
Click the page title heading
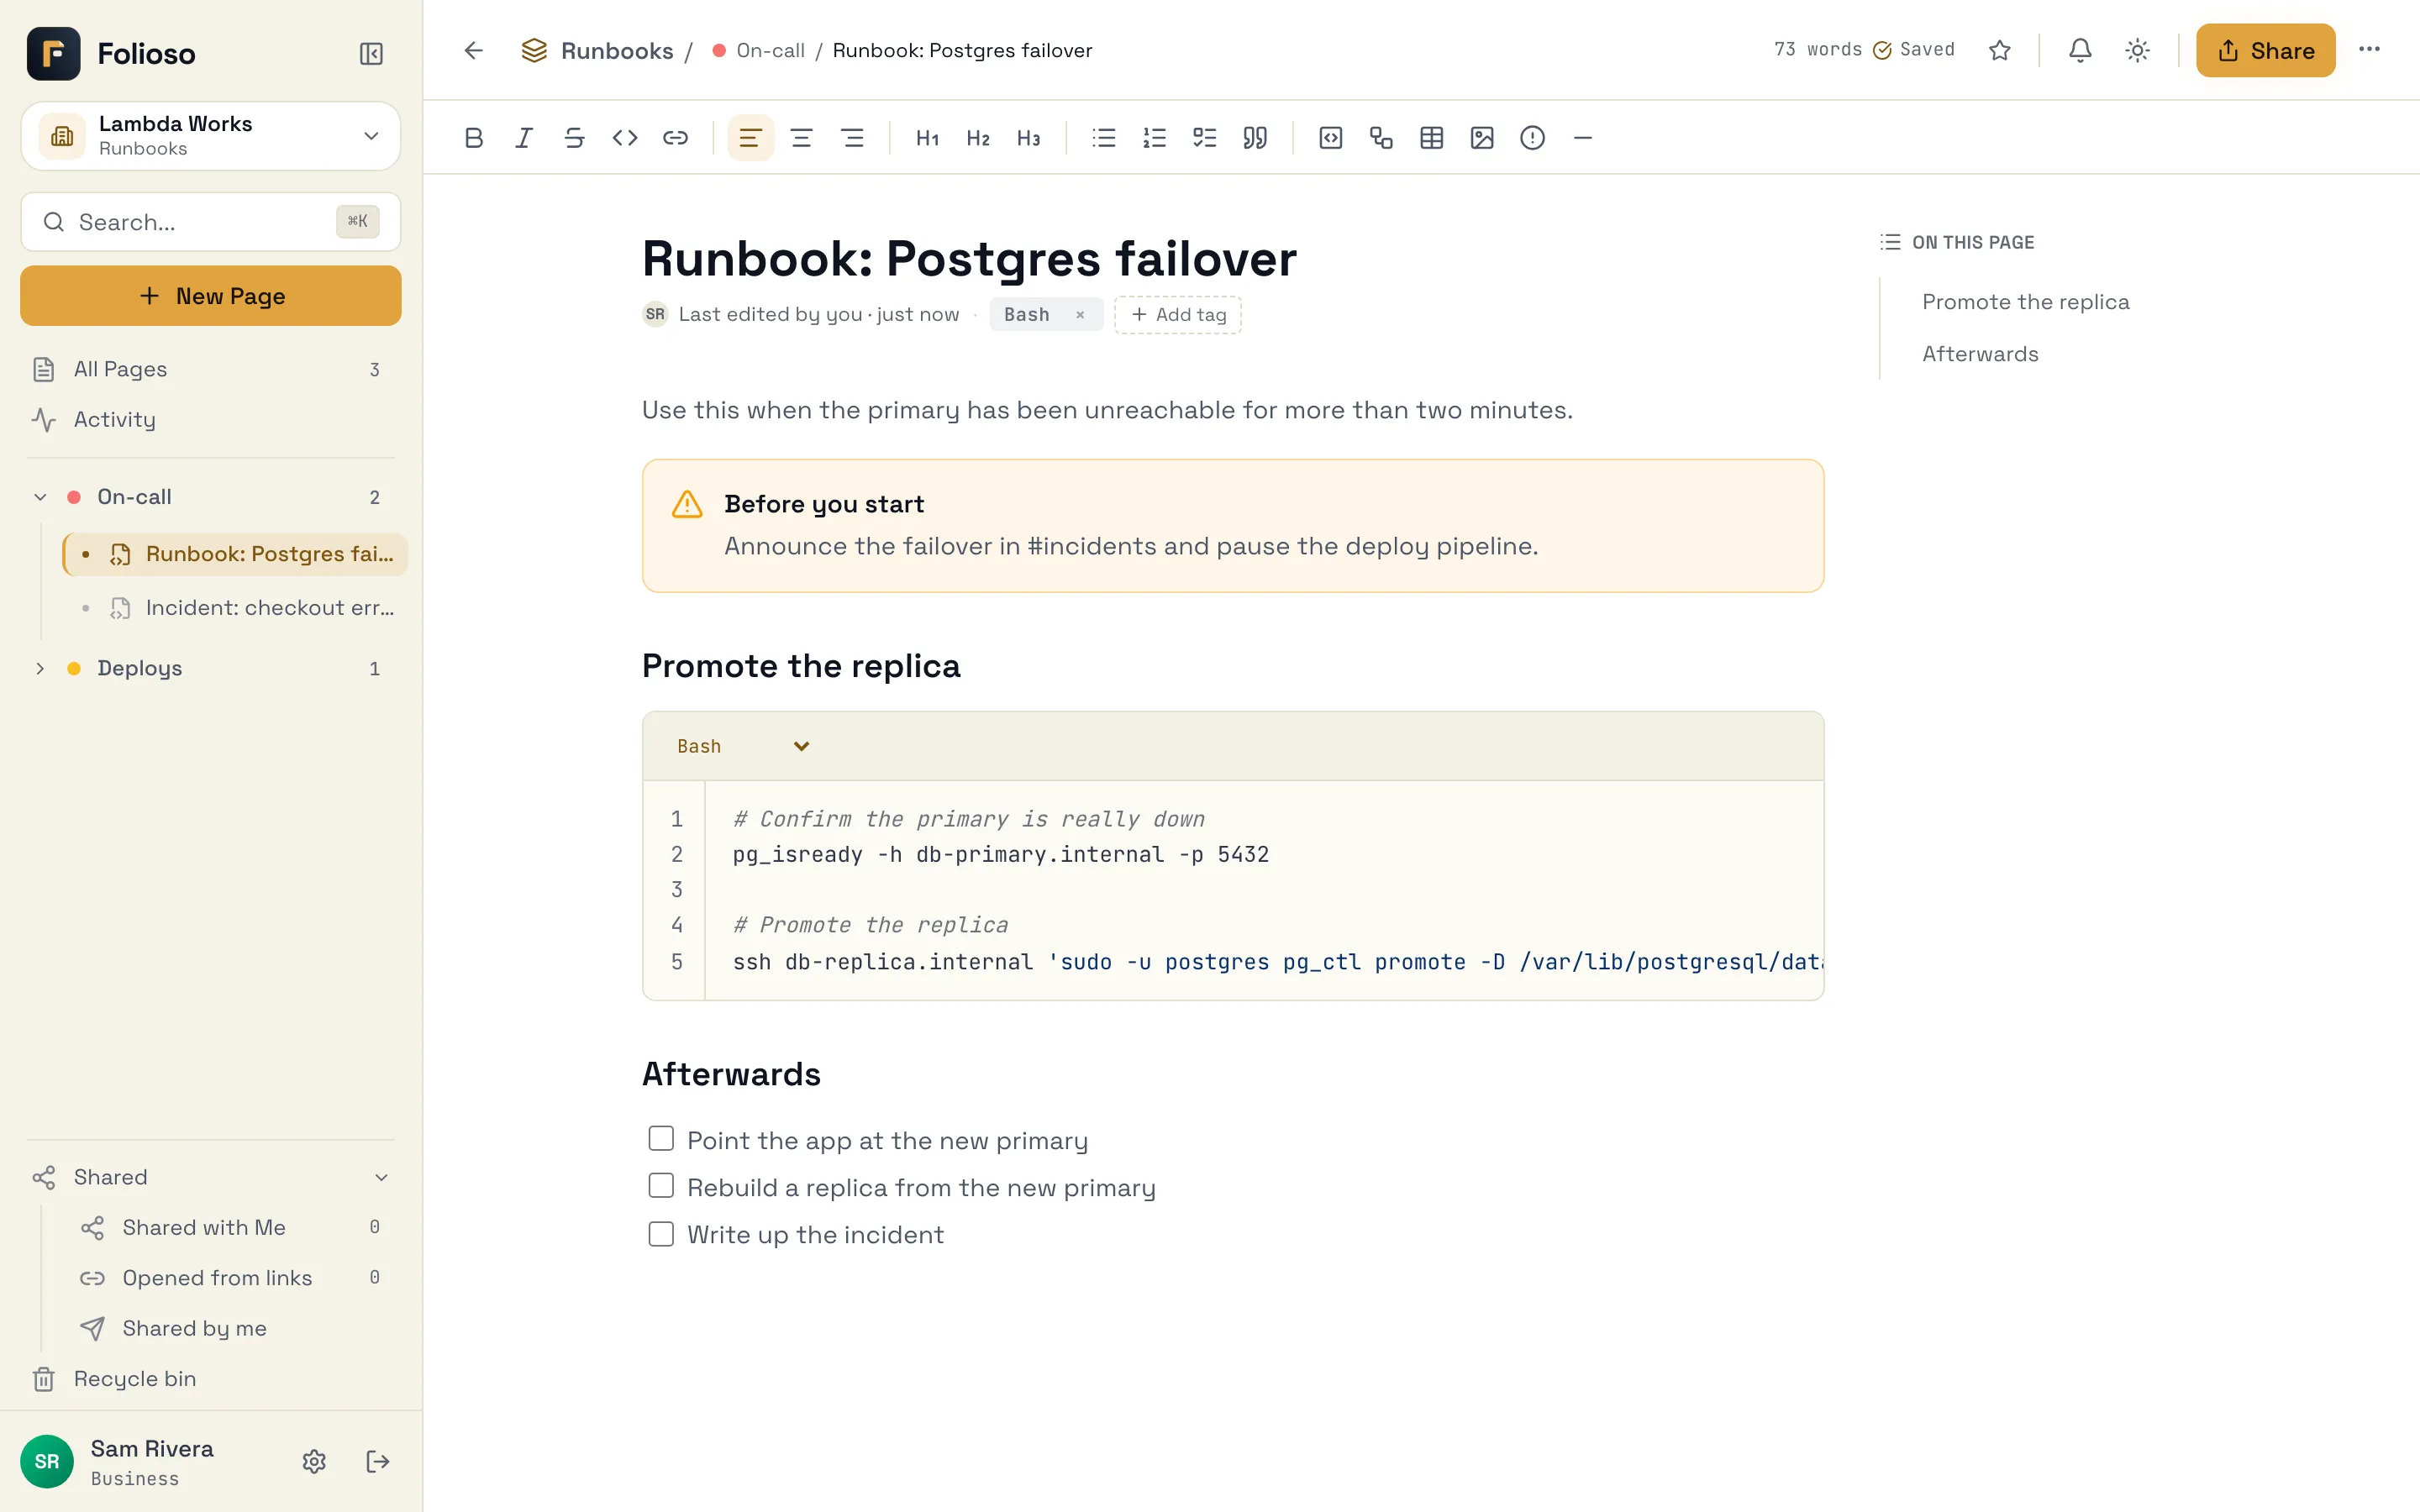tap(969, 258)
